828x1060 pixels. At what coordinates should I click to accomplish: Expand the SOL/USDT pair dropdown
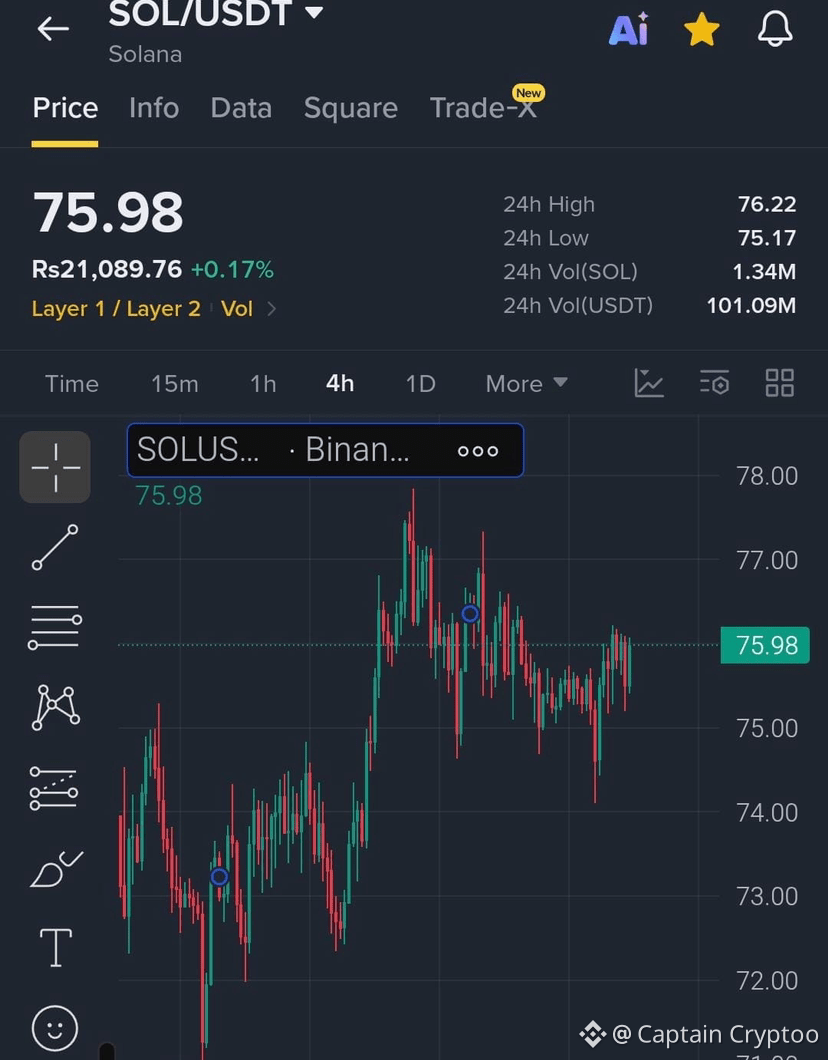(314, 12)
